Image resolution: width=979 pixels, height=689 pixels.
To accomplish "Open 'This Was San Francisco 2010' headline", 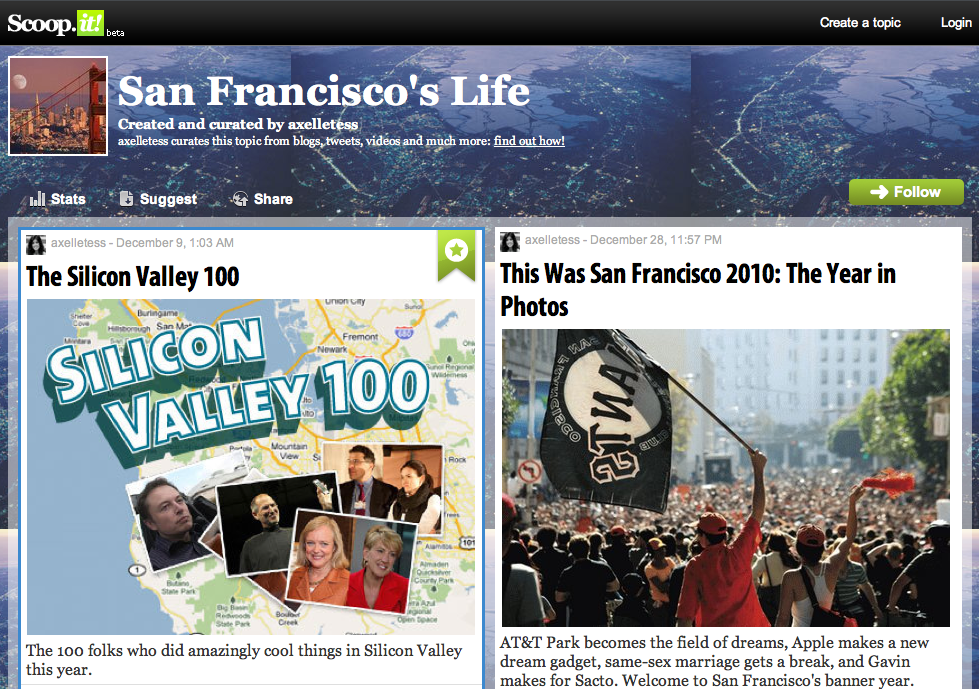I will click(x=698, y=290).
